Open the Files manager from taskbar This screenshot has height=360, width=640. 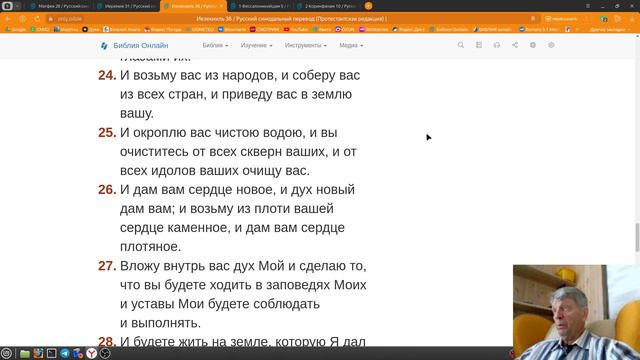25,353
